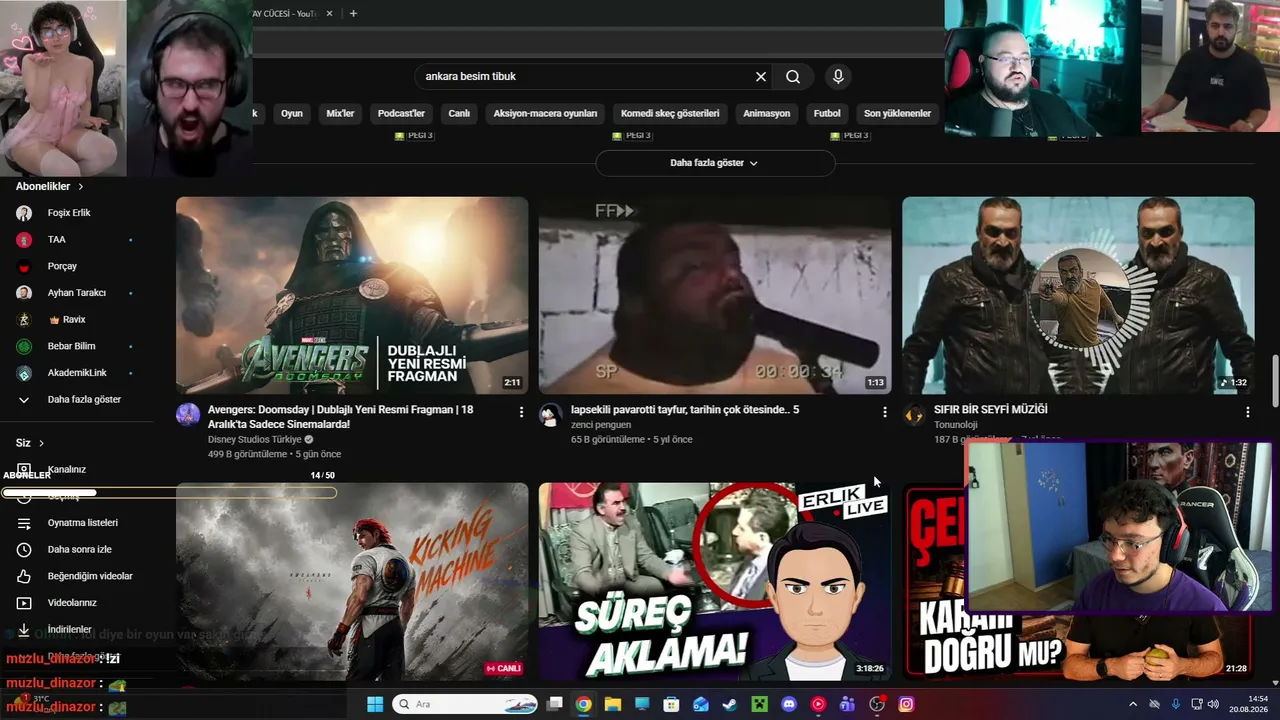Screen dimensions: 1280x720
Task: Open options menu for Avengers Doomsday video
Action: [x=521, y=411]
